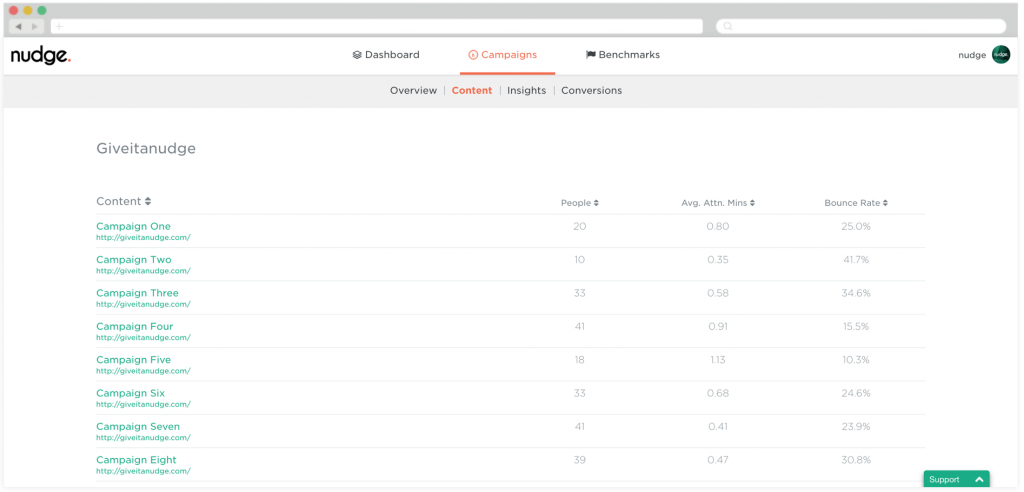This screenshot has height=492, width=1024.
Task: Focus the browser search field
Action: (861, 26)
